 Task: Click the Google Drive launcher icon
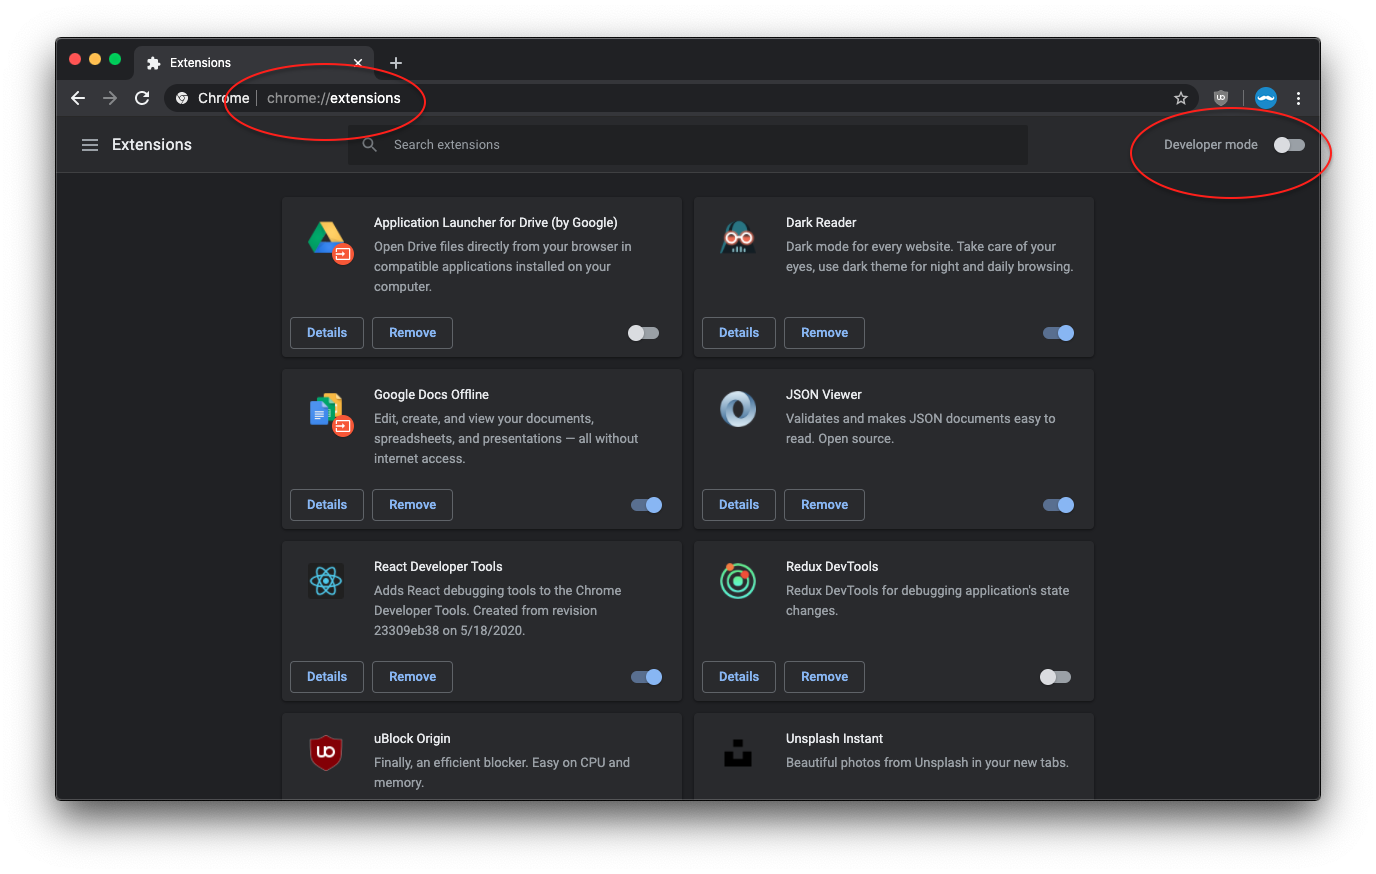329,242
